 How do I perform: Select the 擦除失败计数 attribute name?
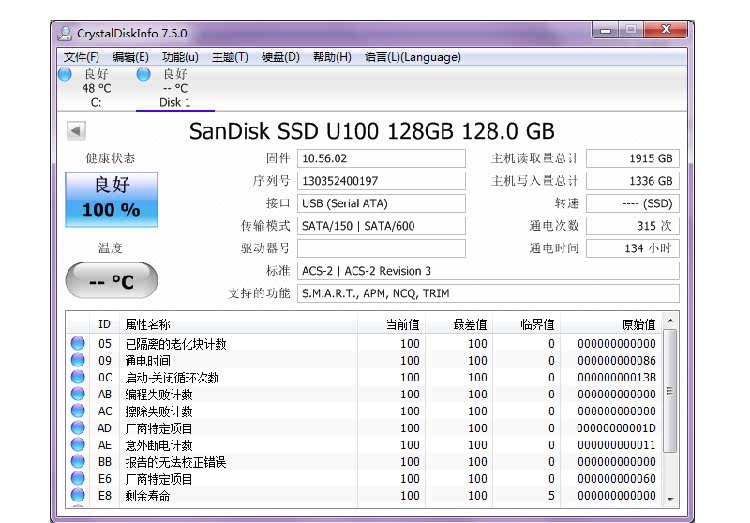(159, 411)
